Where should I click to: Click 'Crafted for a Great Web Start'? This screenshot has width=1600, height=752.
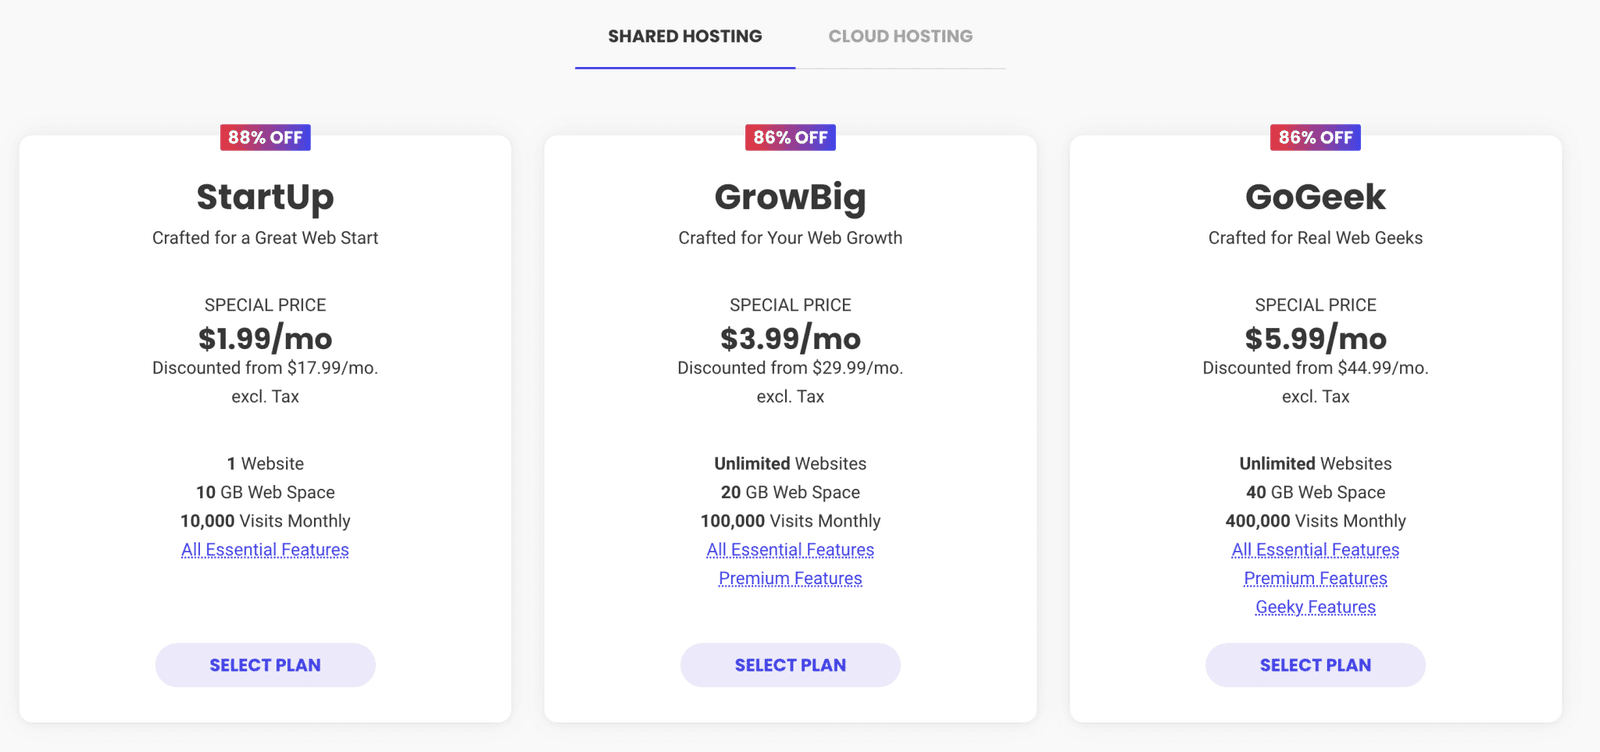[265, 238]
